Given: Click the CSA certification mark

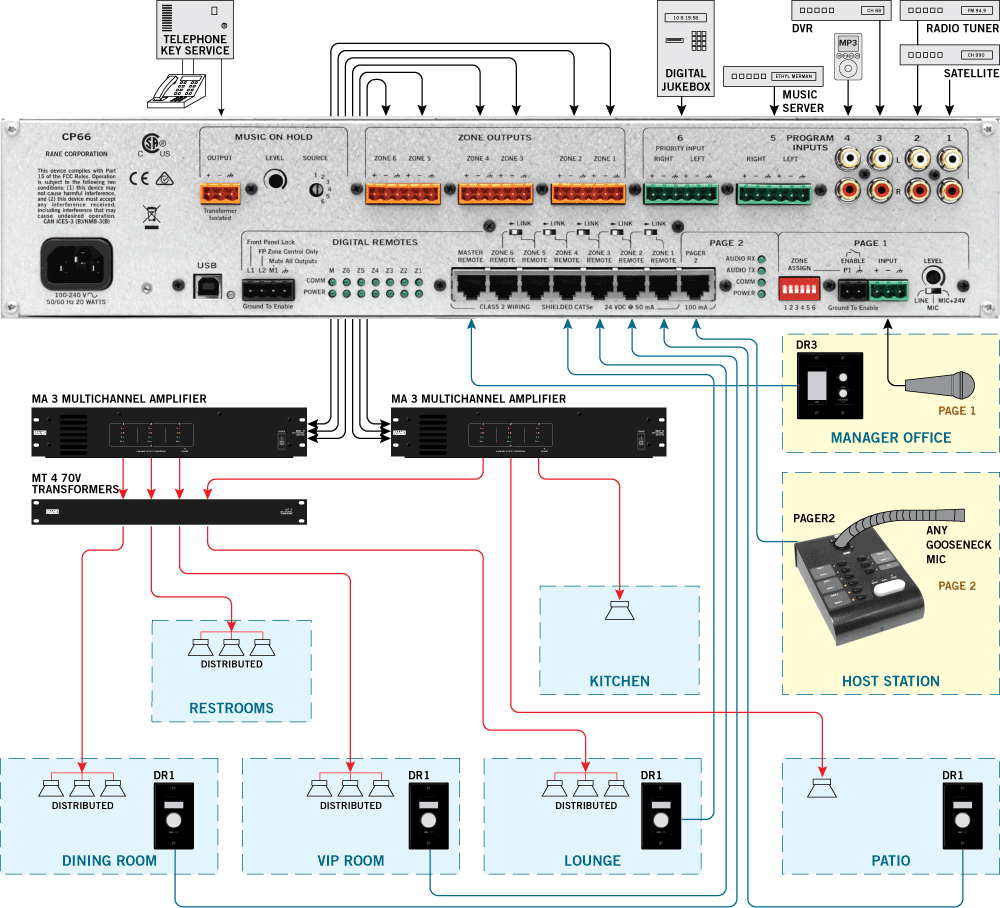Looking at the screenshot, I should pyautogui.click(x=154, y=145).
